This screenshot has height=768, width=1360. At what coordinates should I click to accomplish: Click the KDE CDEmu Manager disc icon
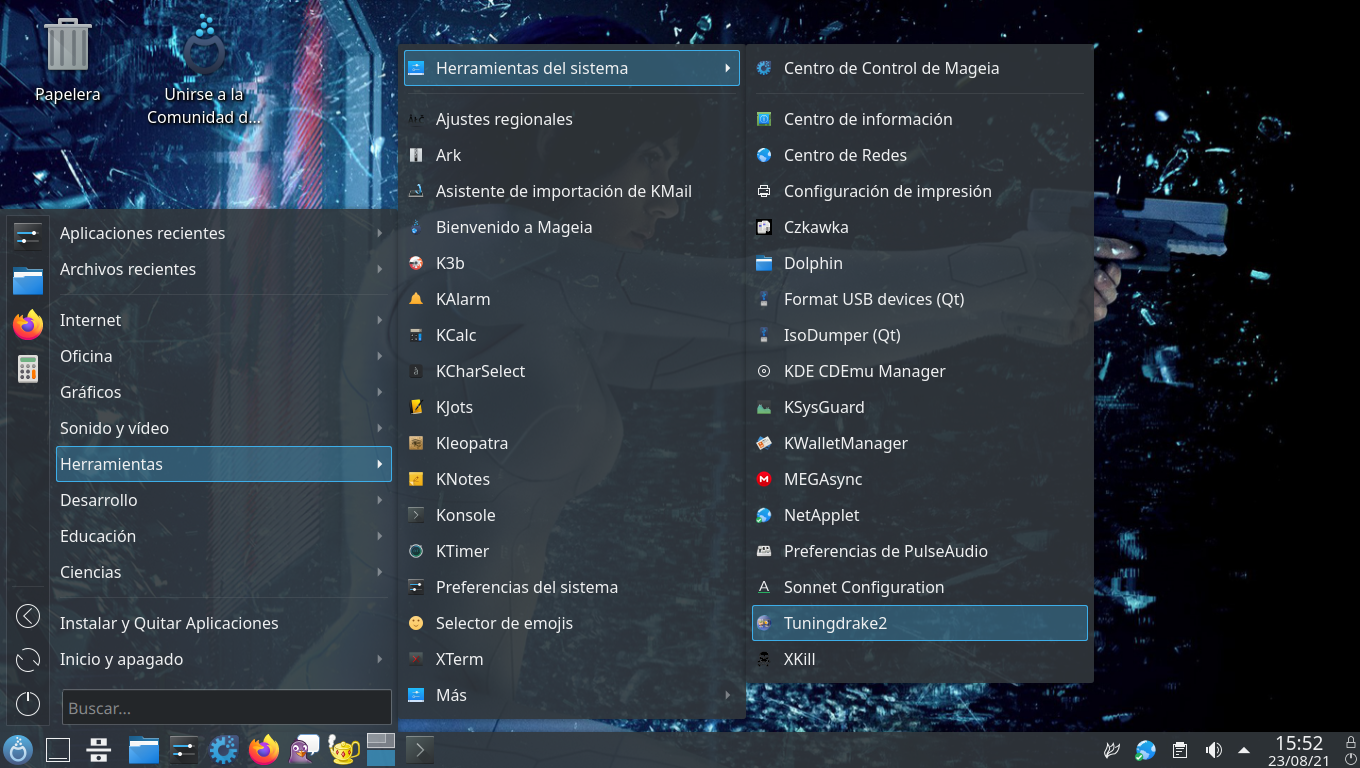(x=764, y=371)
